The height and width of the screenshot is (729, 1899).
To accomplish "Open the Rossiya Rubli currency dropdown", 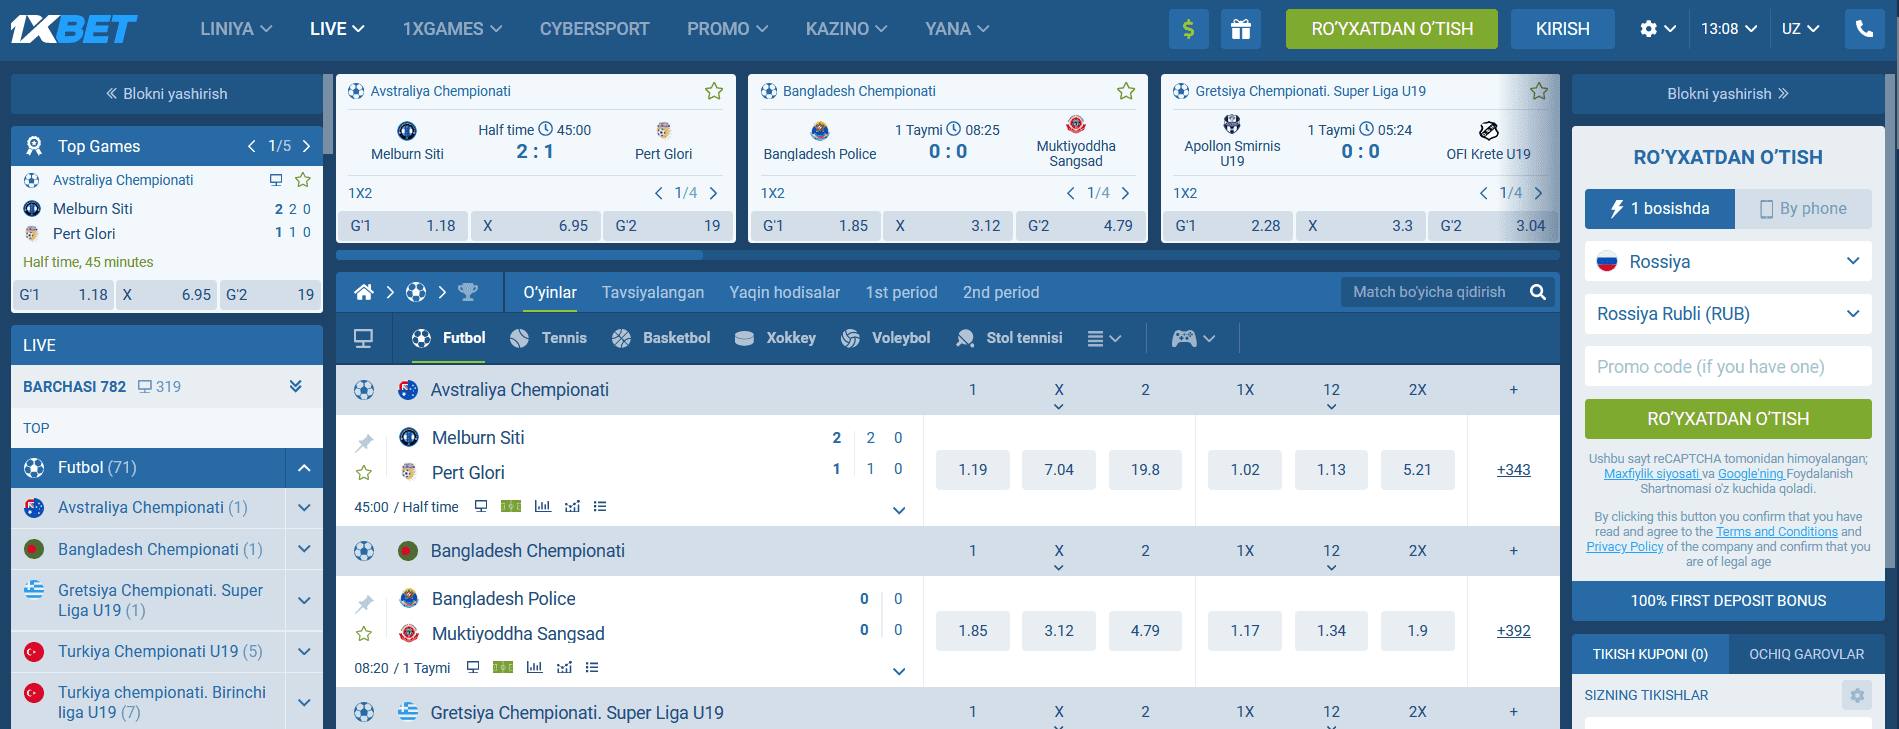I will click(1728, 314).
